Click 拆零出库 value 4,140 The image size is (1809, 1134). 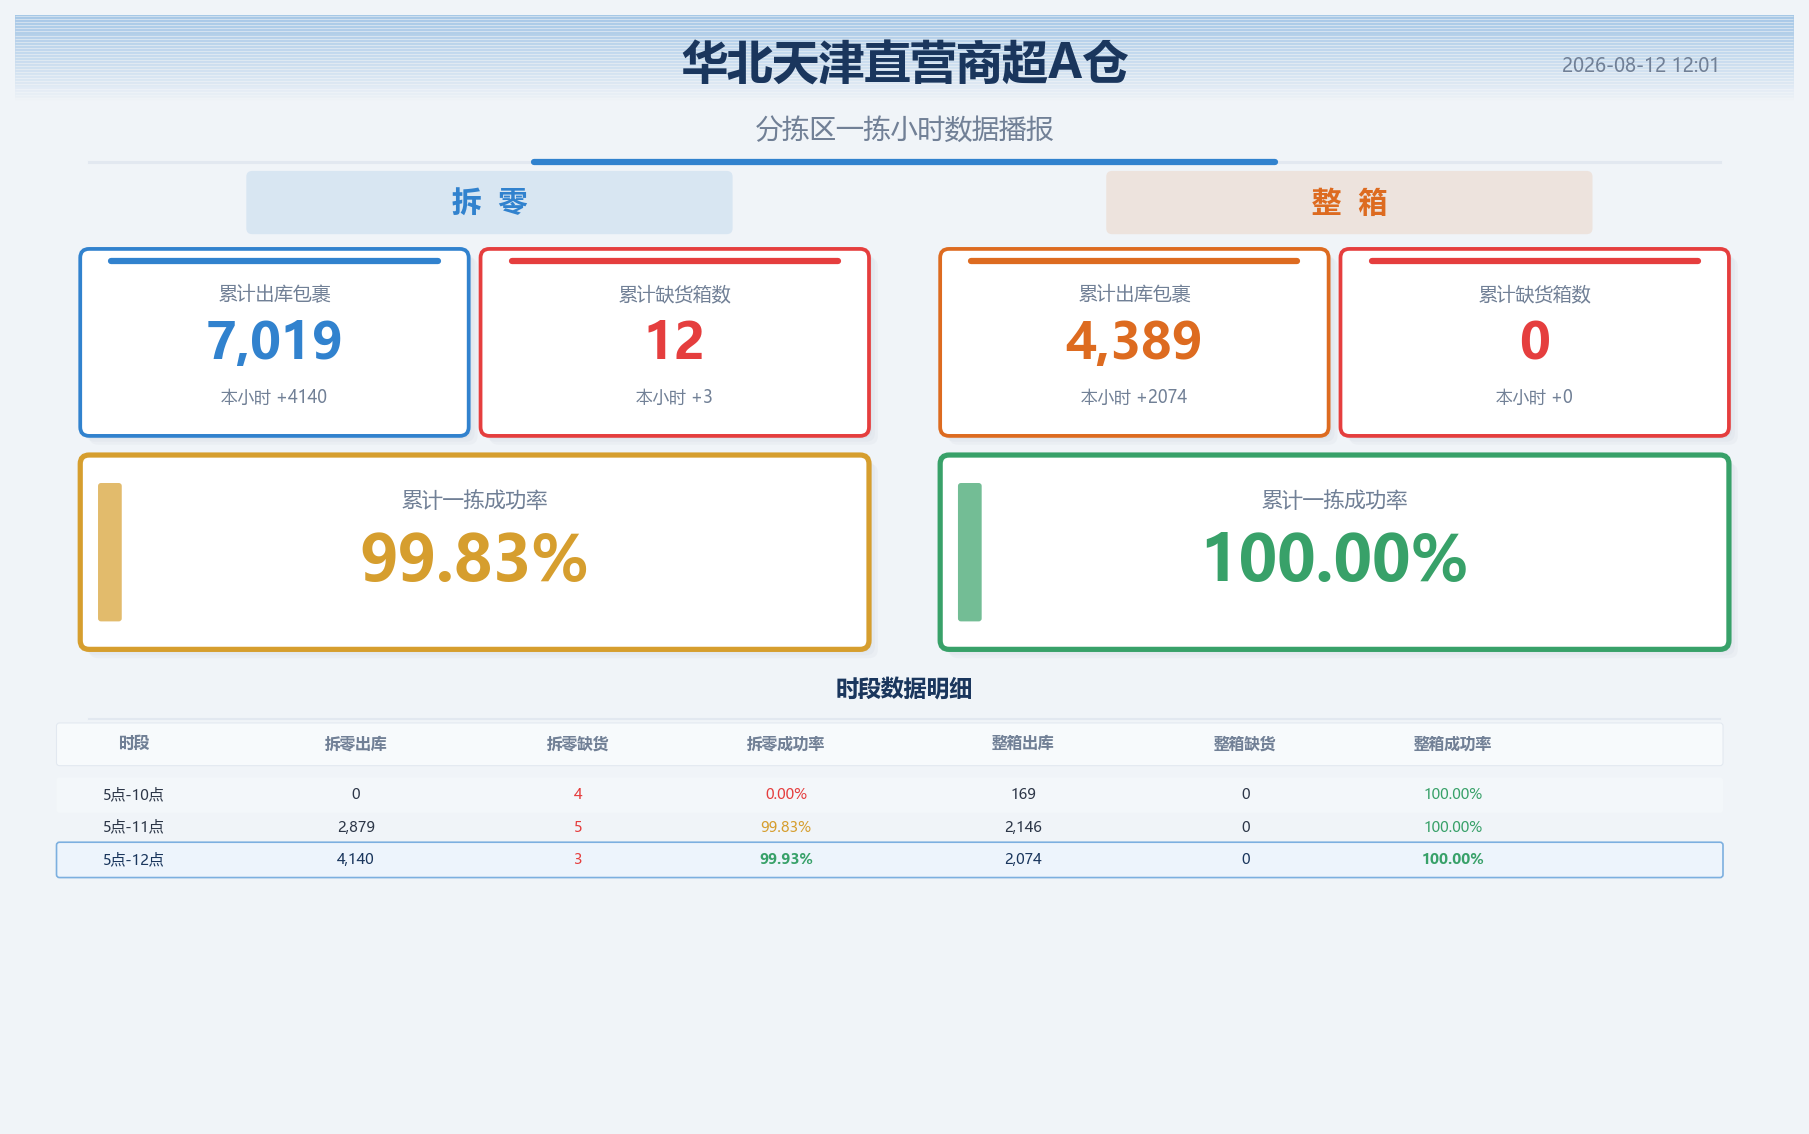click(x=355, y=859)
